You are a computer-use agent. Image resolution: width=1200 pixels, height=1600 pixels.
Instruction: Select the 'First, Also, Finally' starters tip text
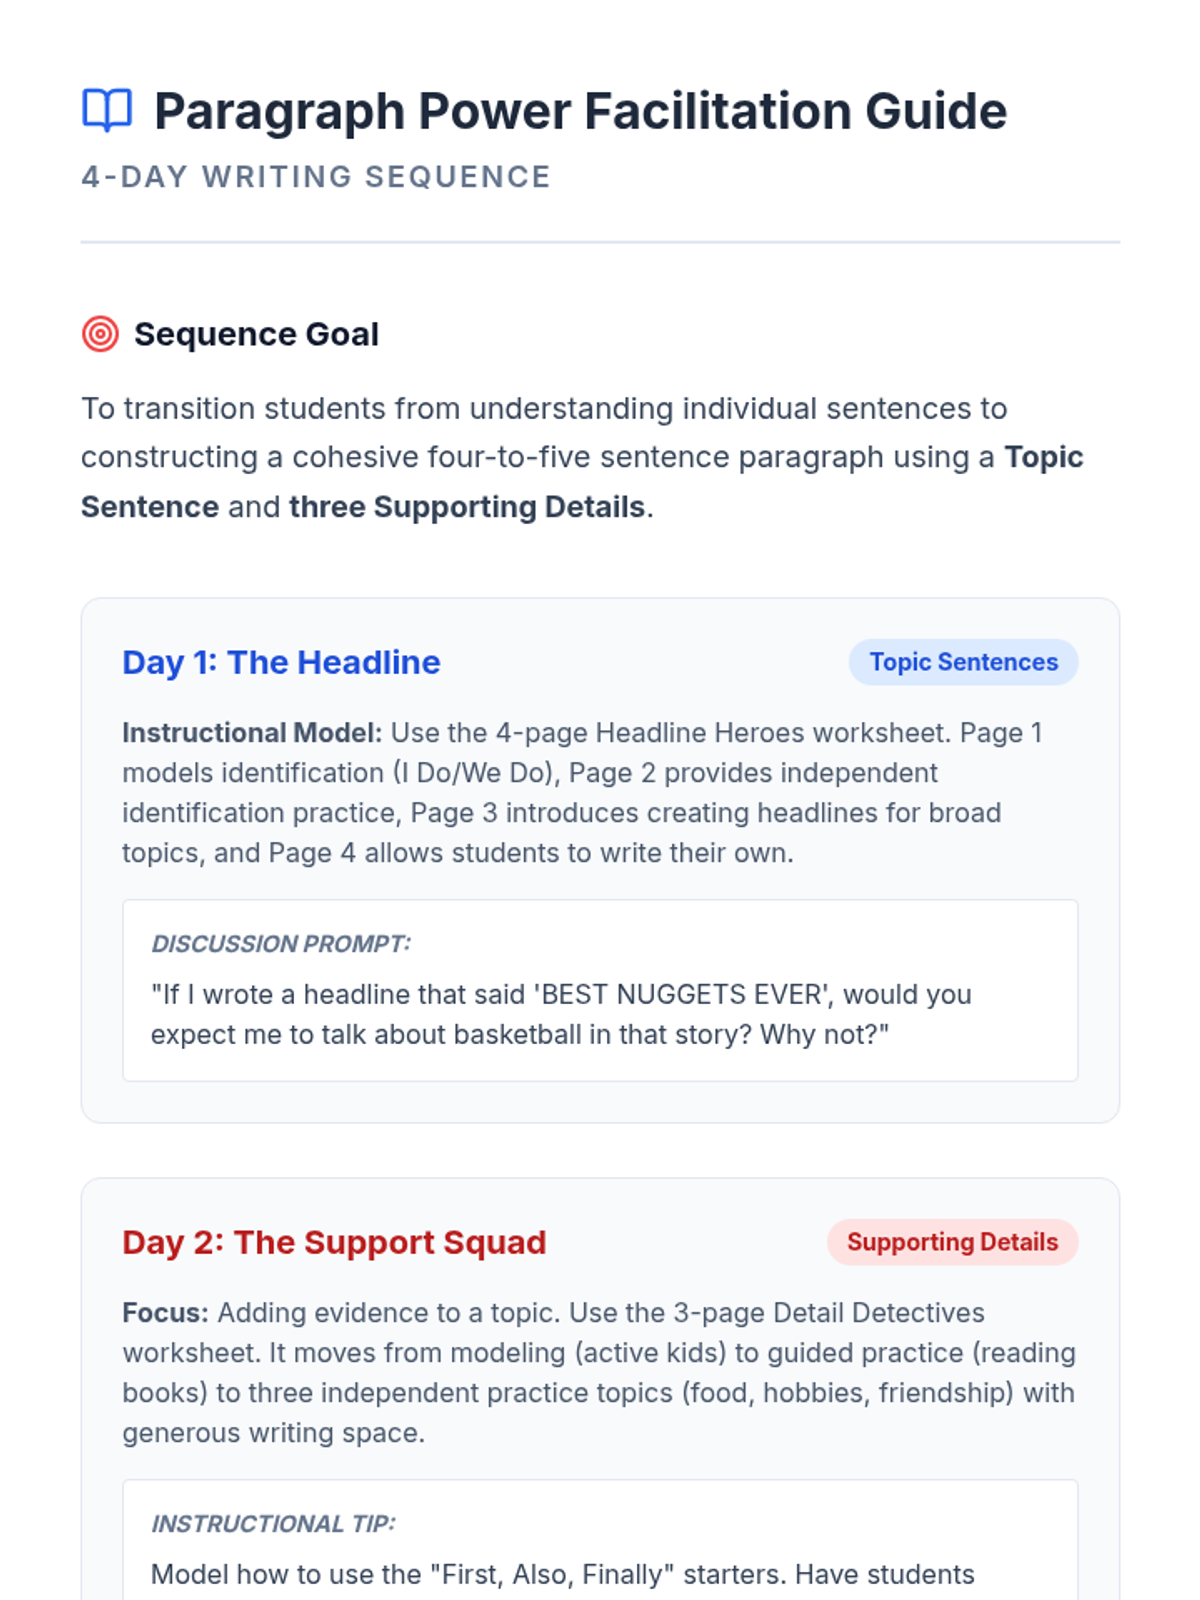click(562, 1574)
